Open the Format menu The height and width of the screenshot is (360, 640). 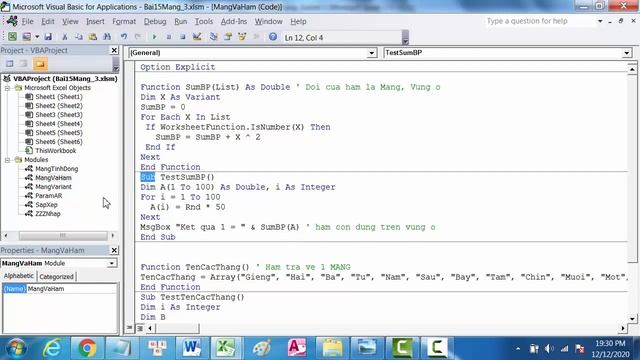124,21
